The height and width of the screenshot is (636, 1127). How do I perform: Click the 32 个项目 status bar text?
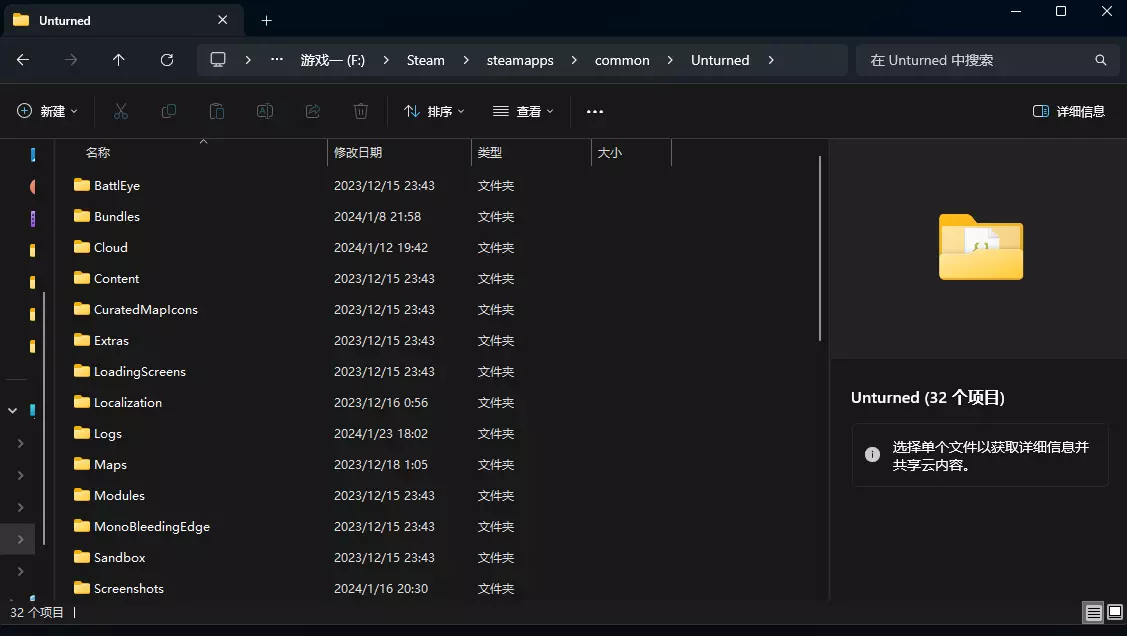tap(37, 612)
